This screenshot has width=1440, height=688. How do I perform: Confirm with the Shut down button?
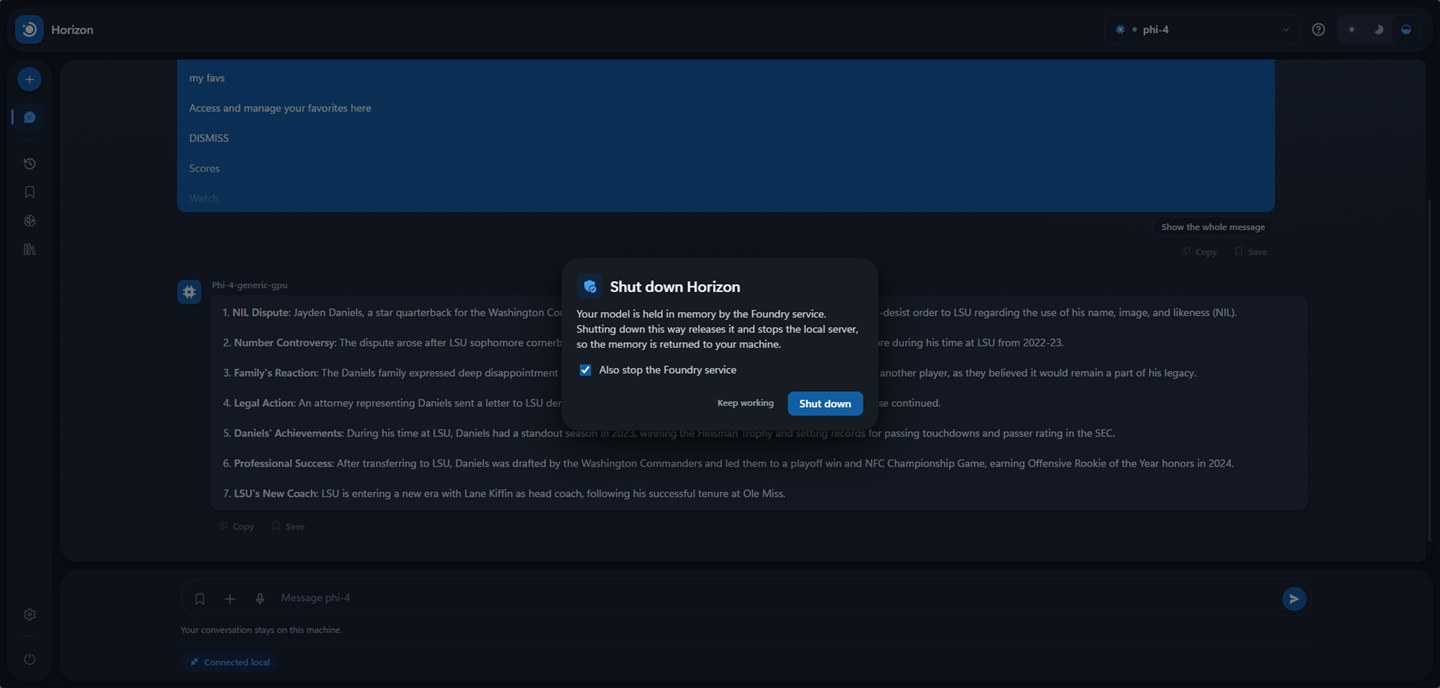tap(825, 404)
